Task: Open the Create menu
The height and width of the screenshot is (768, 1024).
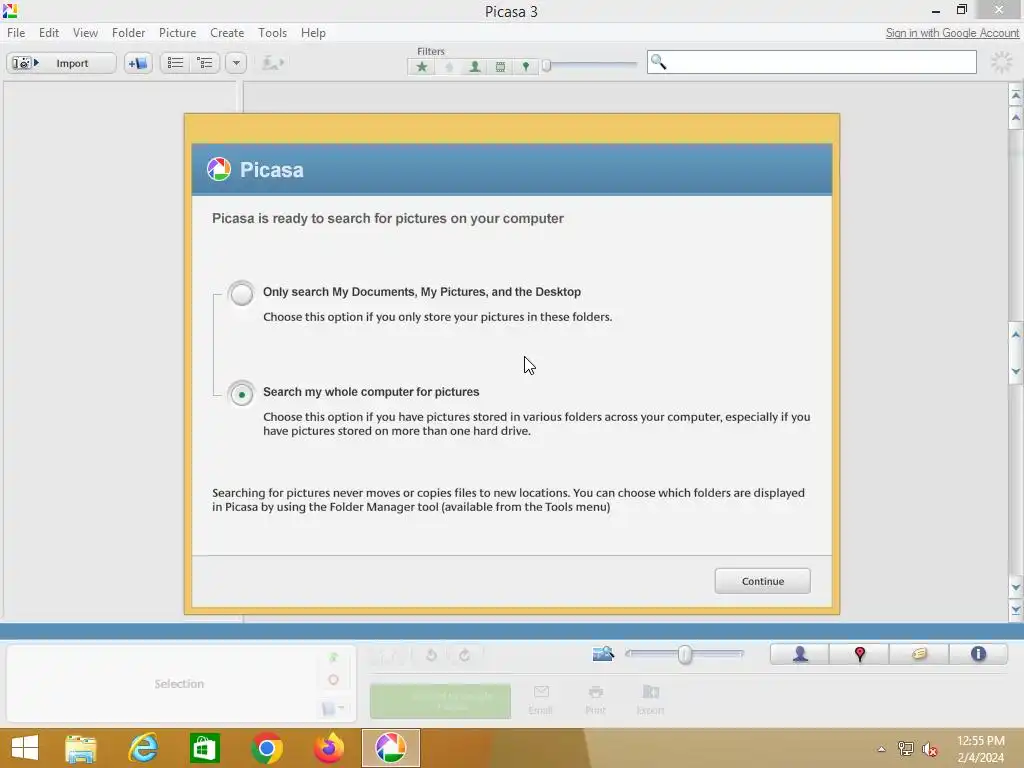Action: [227, 33]
